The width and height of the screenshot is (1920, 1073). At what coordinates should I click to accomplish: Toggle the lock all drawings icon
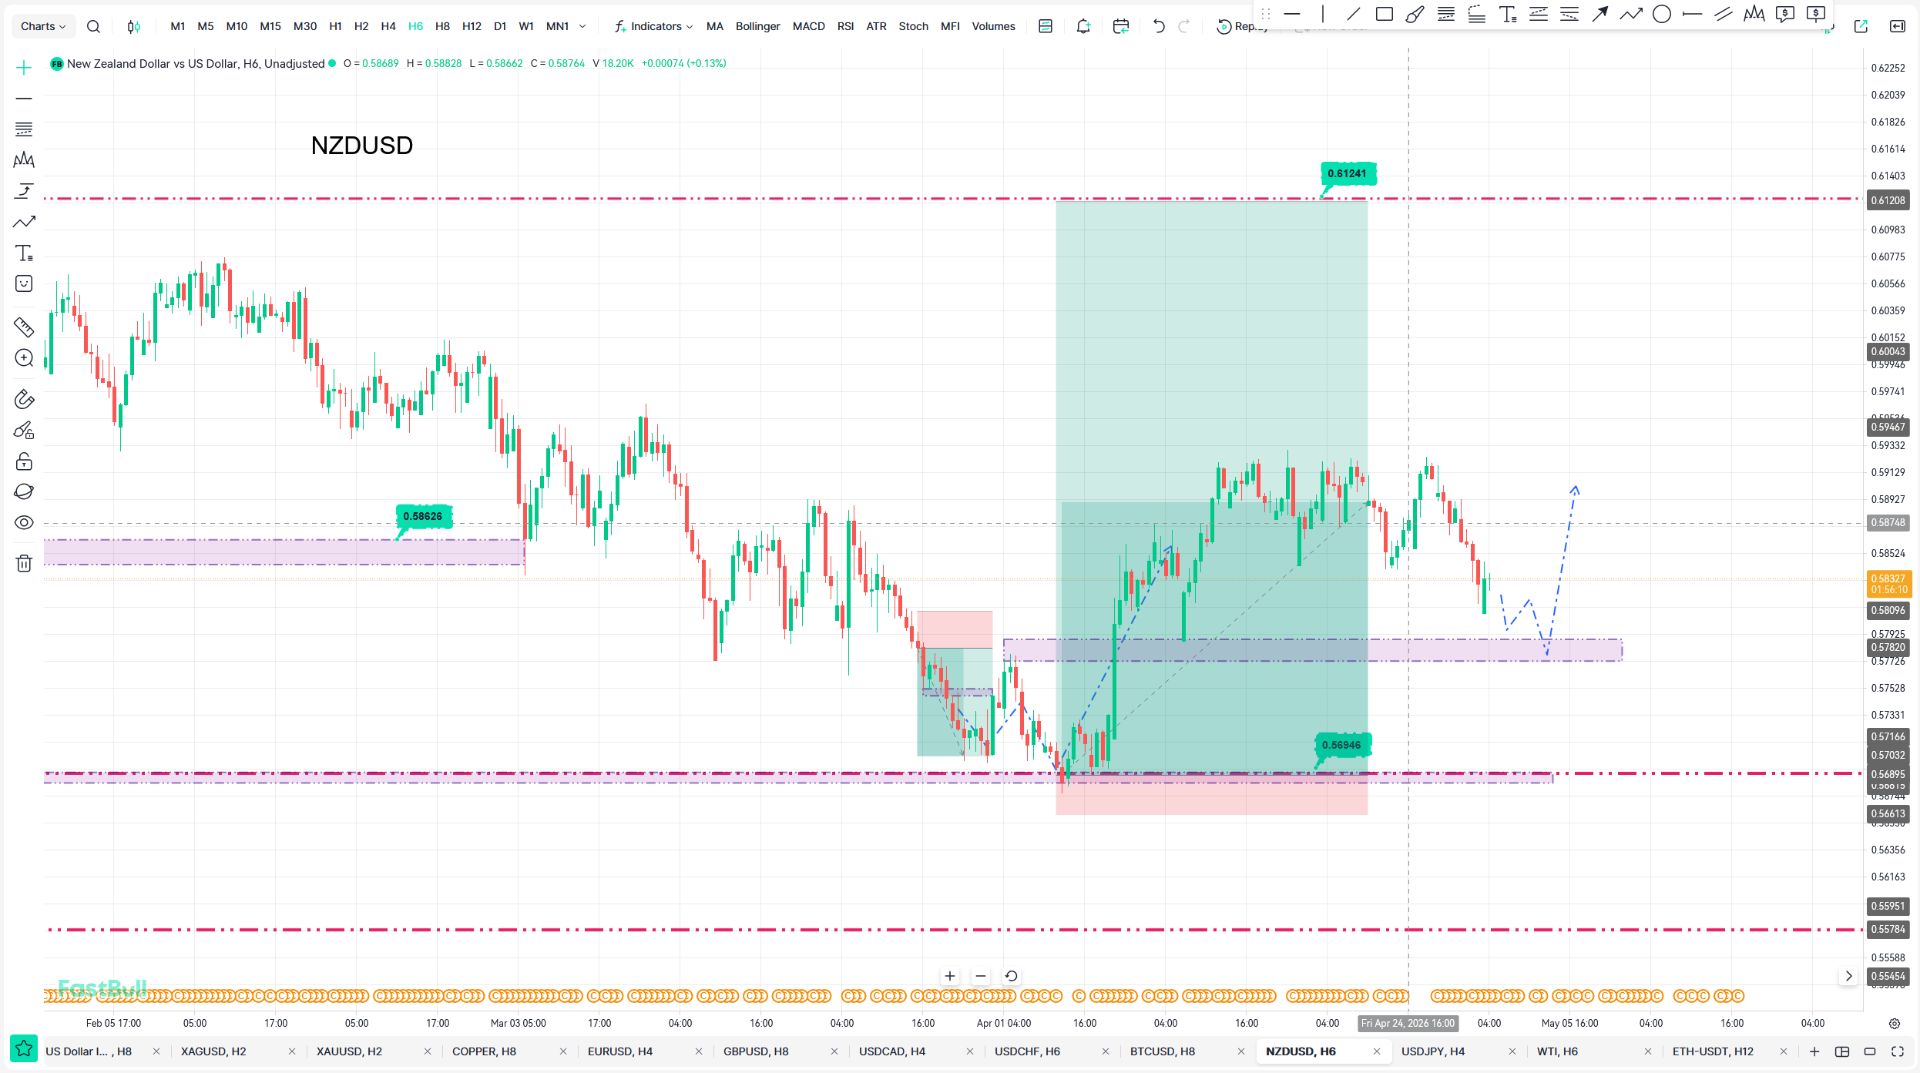coord(24,461)
